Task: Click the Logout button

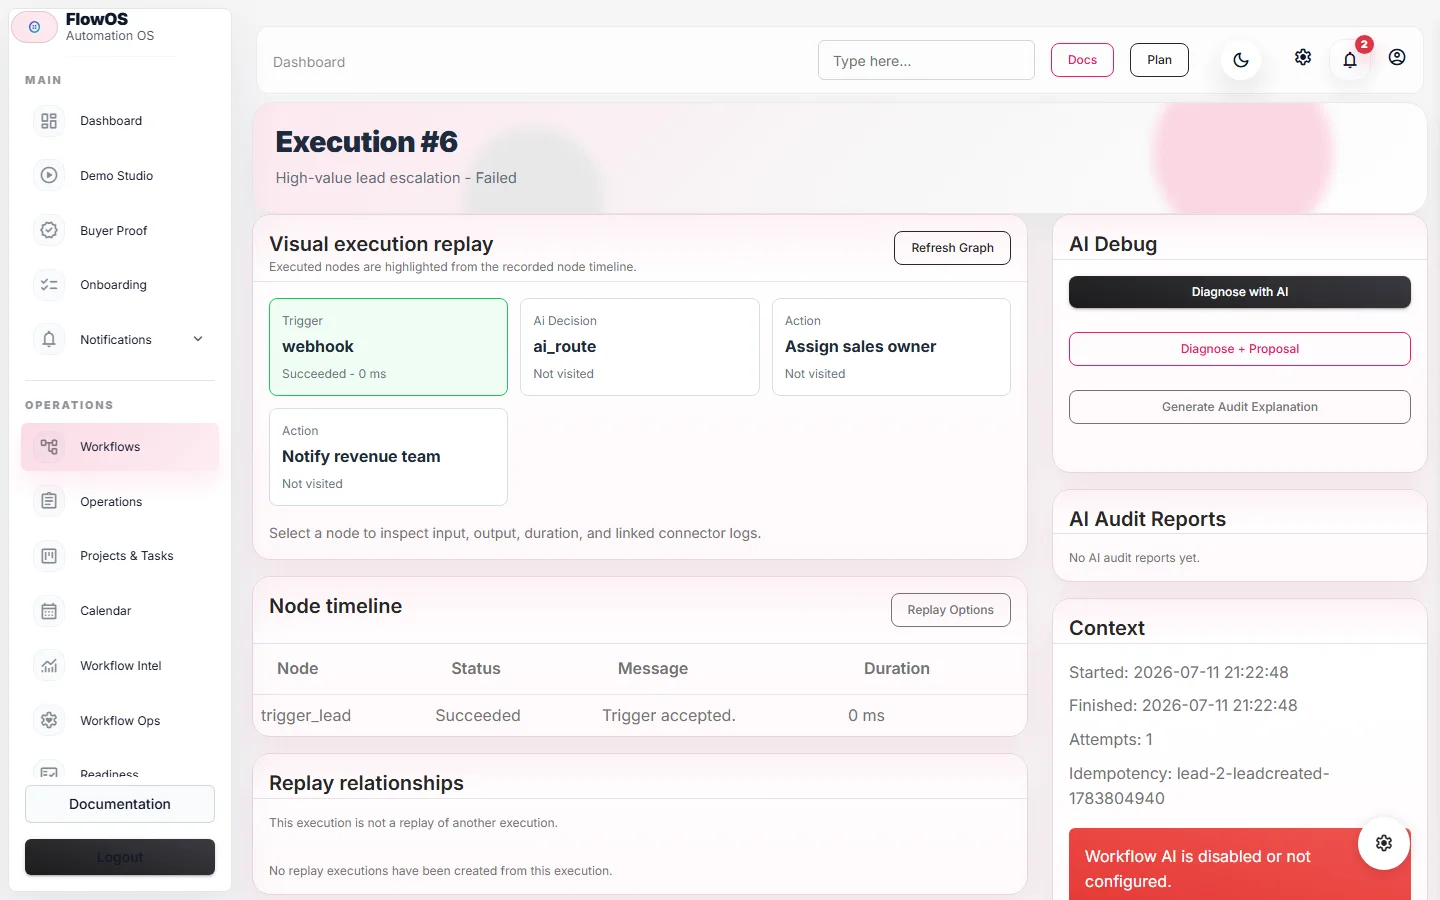Action: tap(120, 857)
